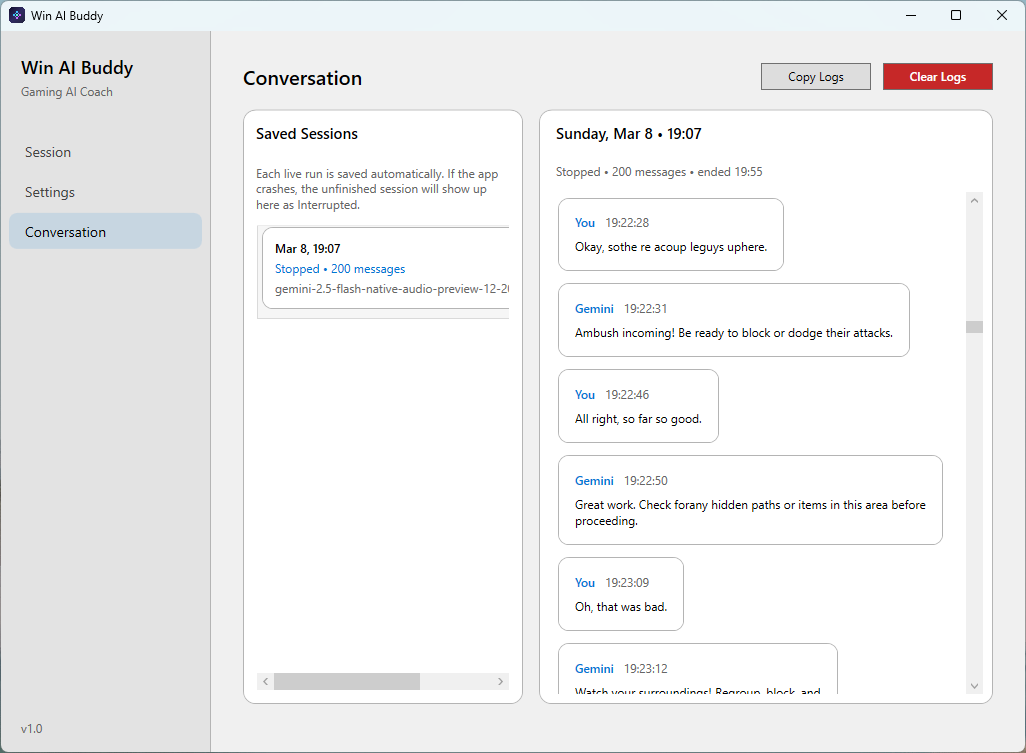Click the conversation scroll up arrow
1026x753 pixels.
tap(974, 200)
